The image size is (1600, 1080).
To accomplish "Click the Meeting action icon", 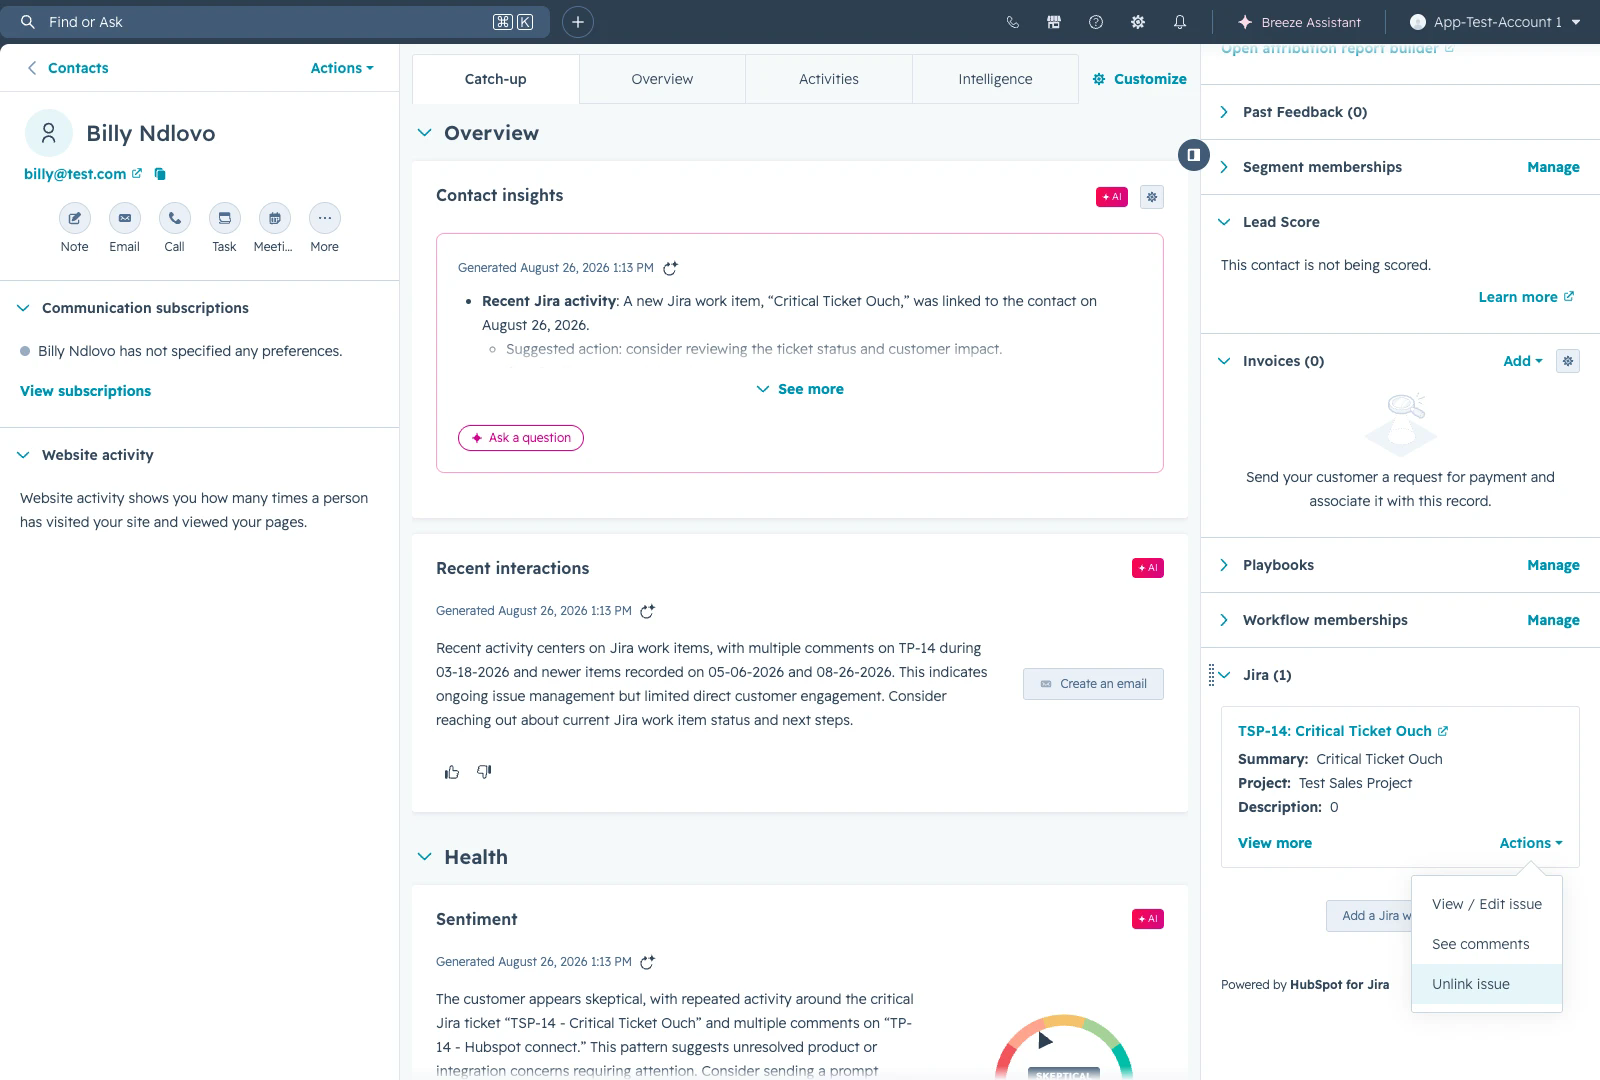I will coord(274,218).
